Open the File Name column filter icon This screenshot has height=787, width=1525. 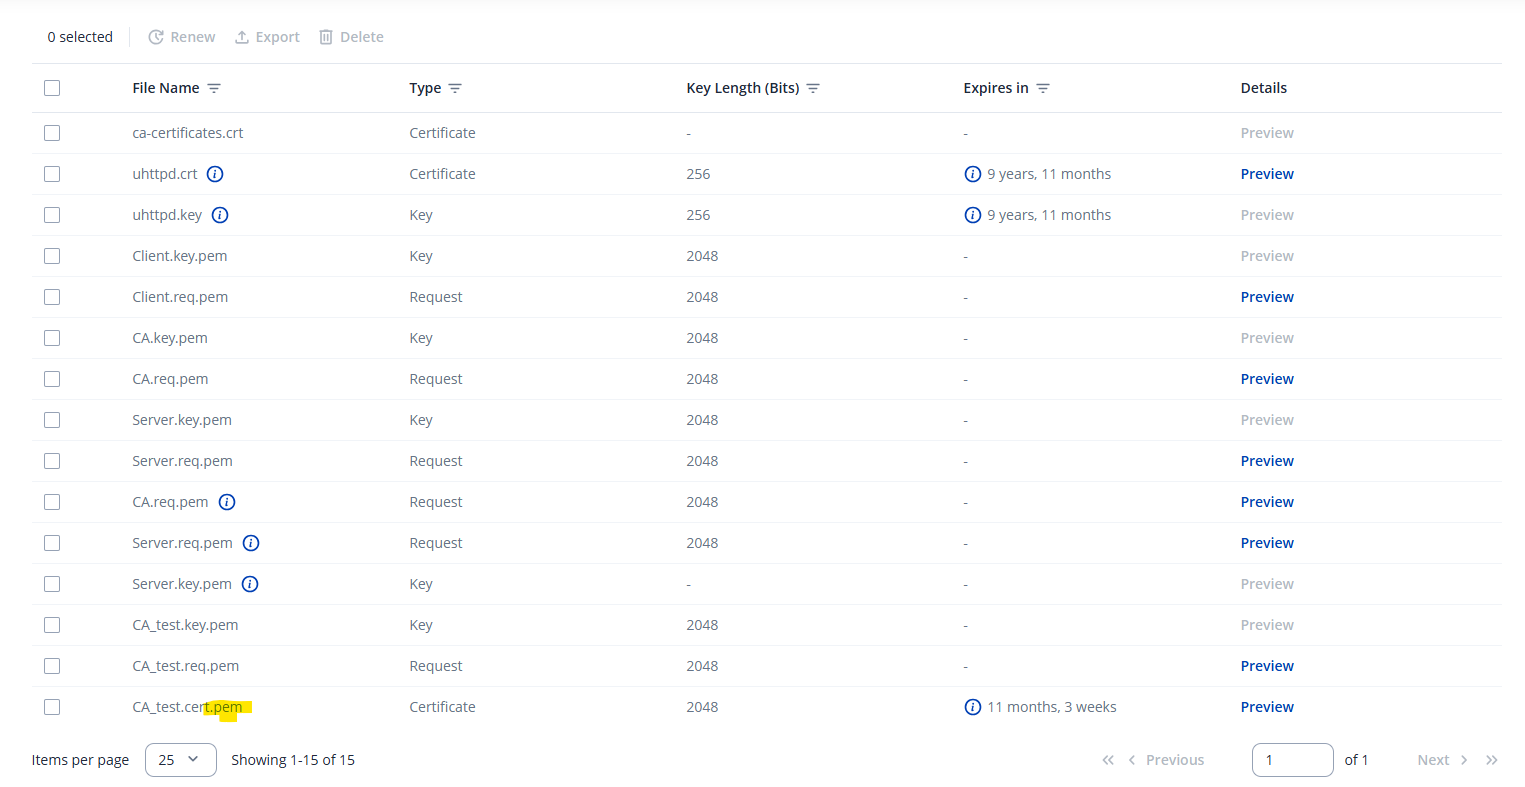[x=214, y=88]
